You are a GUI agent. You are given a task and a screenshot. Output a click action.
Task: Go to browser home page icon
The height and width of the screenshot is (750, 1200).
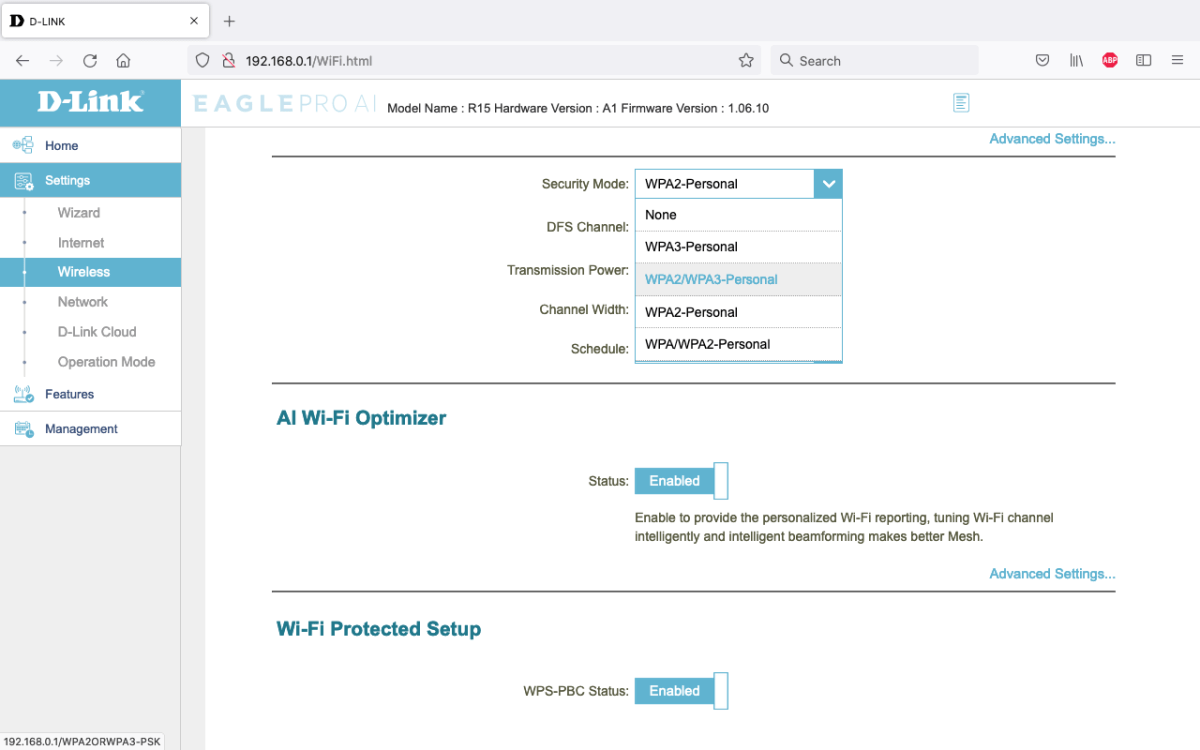point(123,60)
